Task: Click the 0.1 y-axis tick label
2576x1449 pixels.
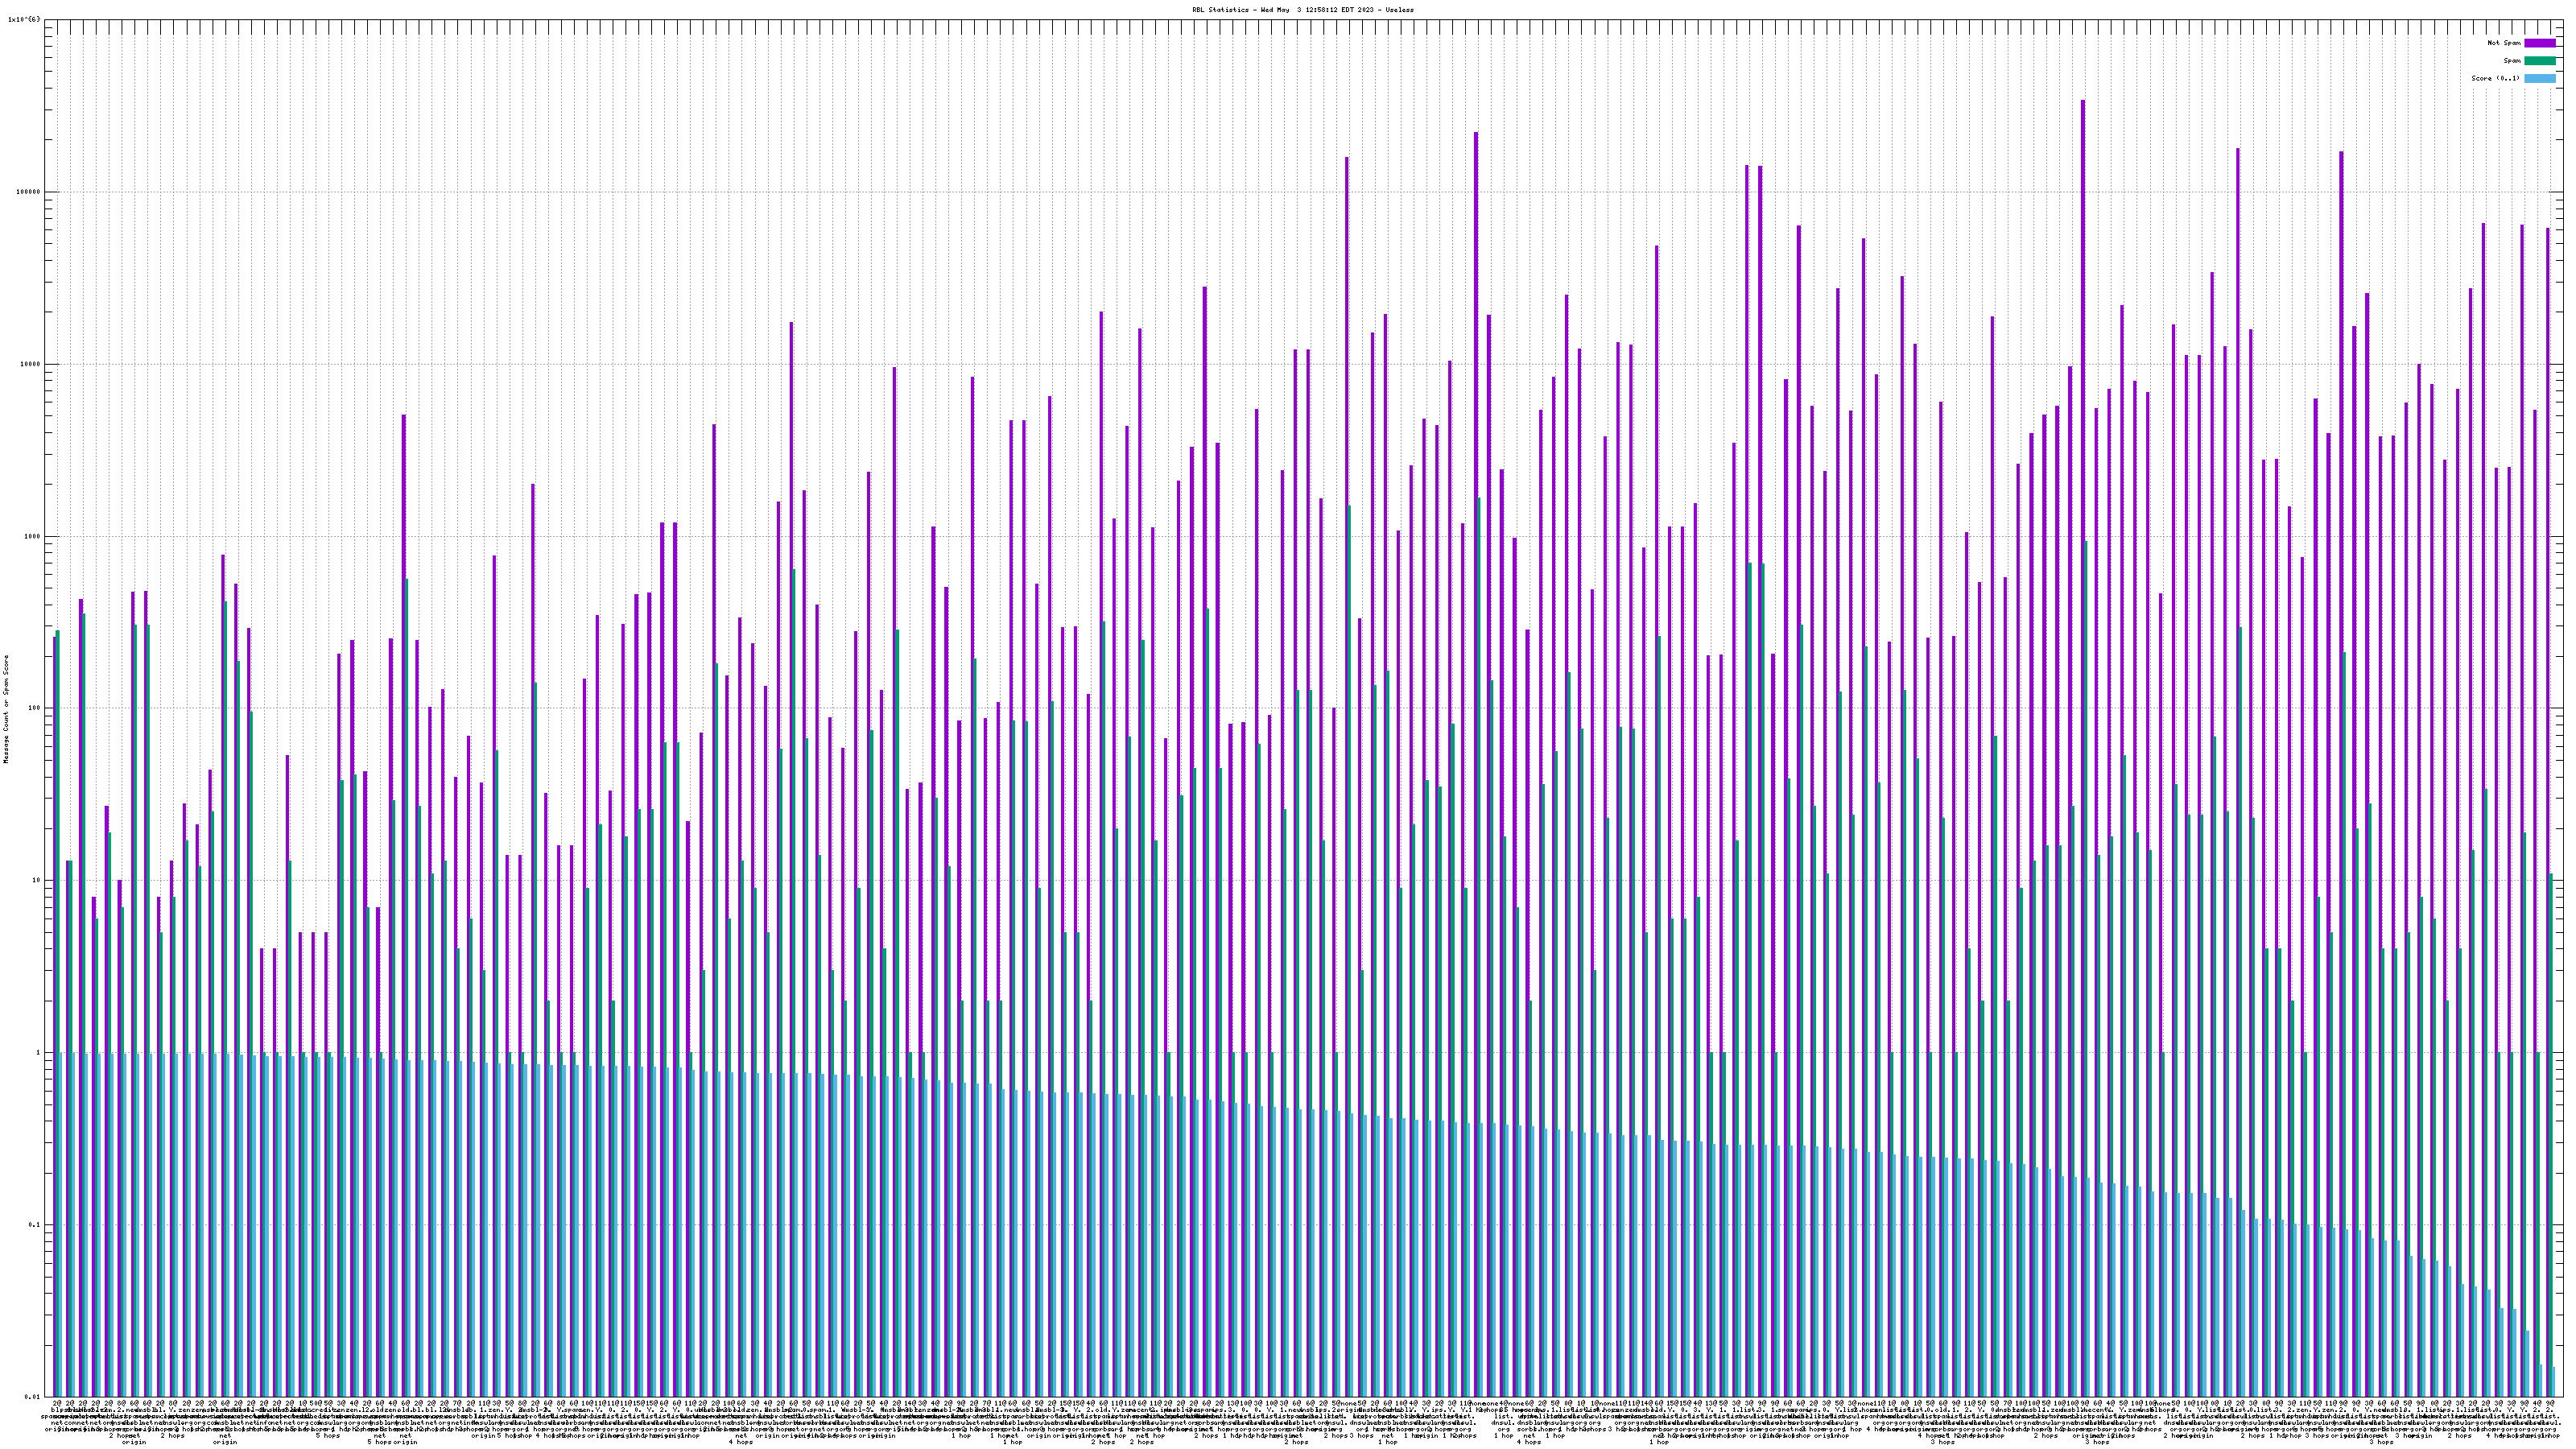Action: pyautogui.click(x=36, y=1225)
